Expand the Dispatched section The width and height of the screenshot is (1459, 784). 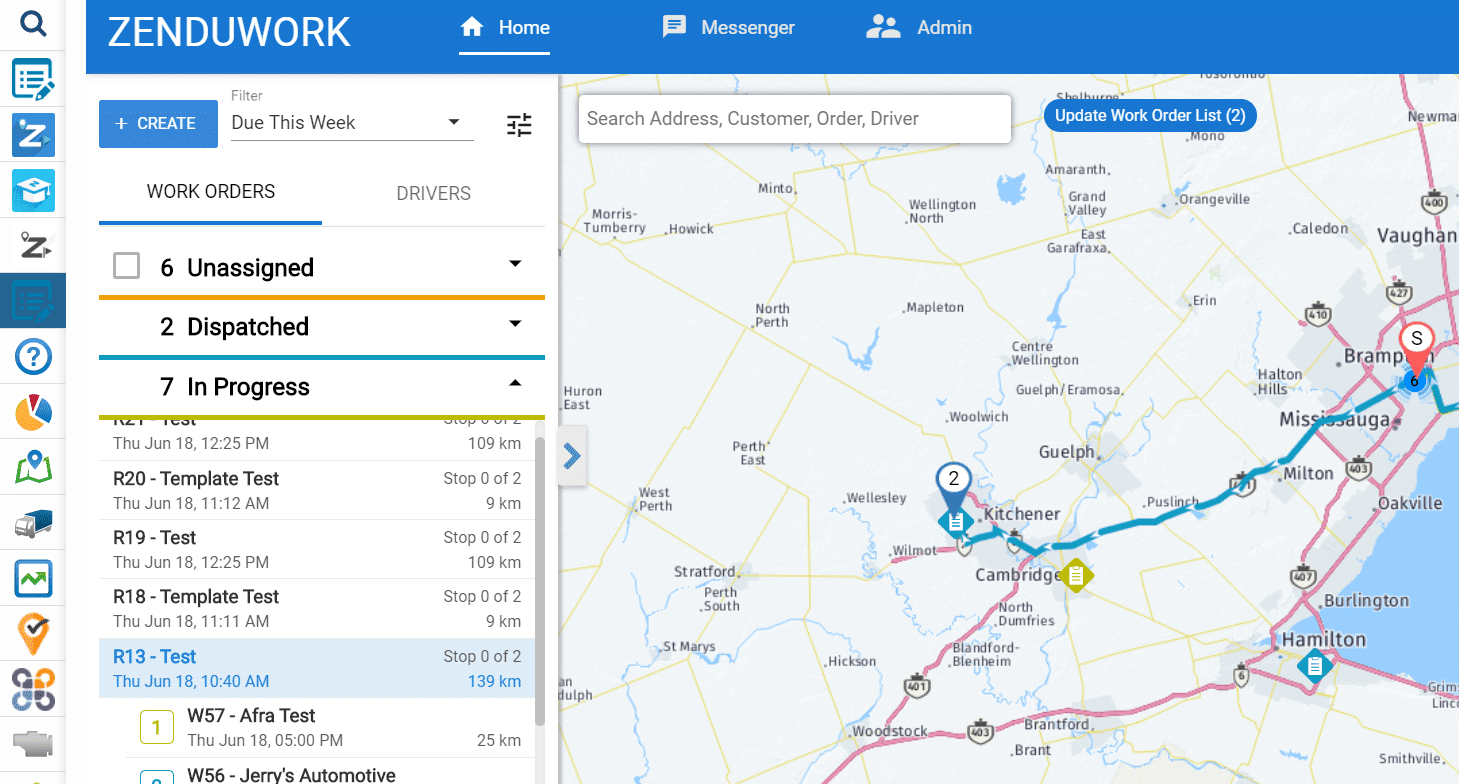[515, 324]
